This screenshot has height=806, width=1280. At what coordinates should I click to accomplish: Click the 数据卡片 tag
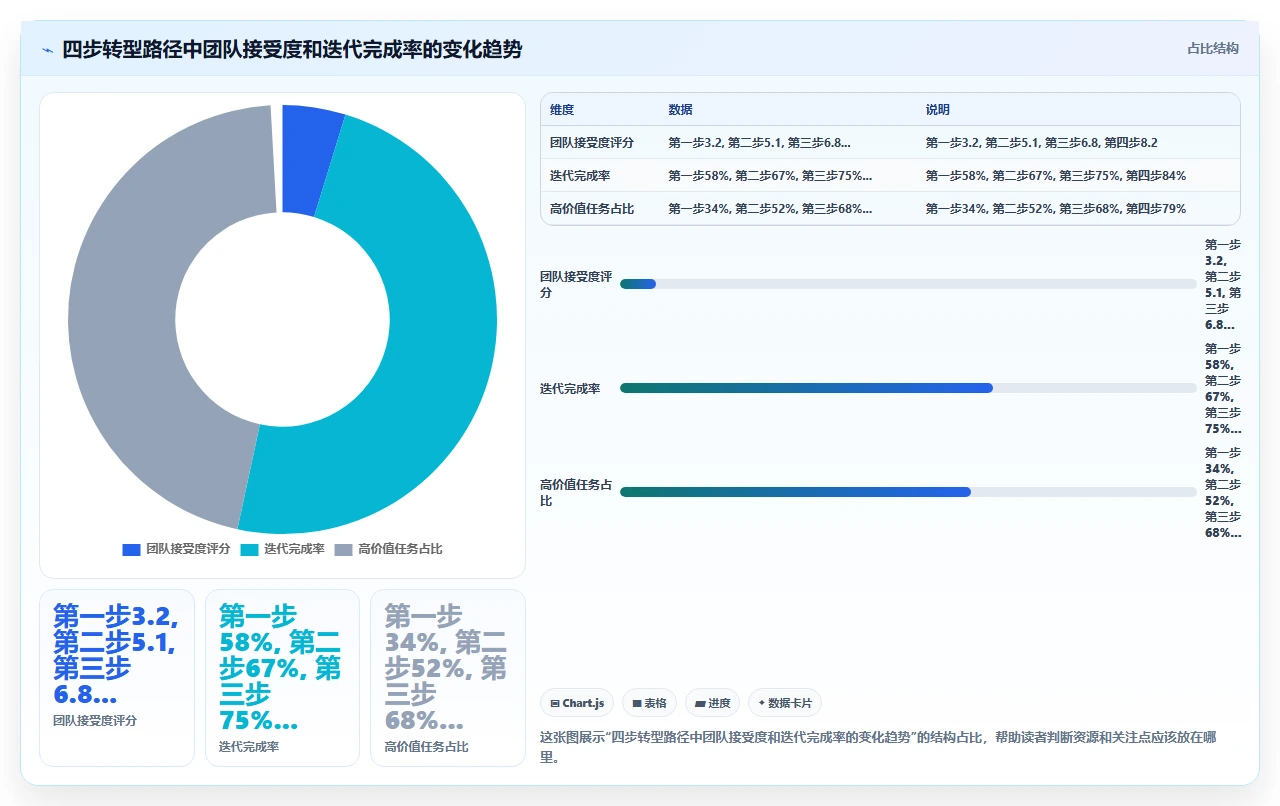(785, 703)
